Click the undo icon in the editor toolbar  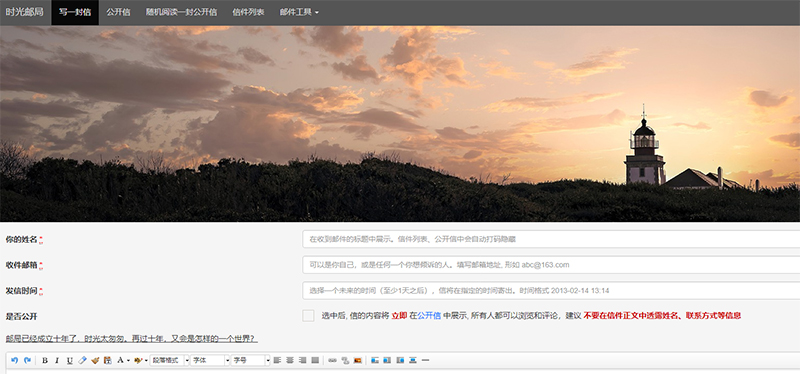[x=14, y=360]
